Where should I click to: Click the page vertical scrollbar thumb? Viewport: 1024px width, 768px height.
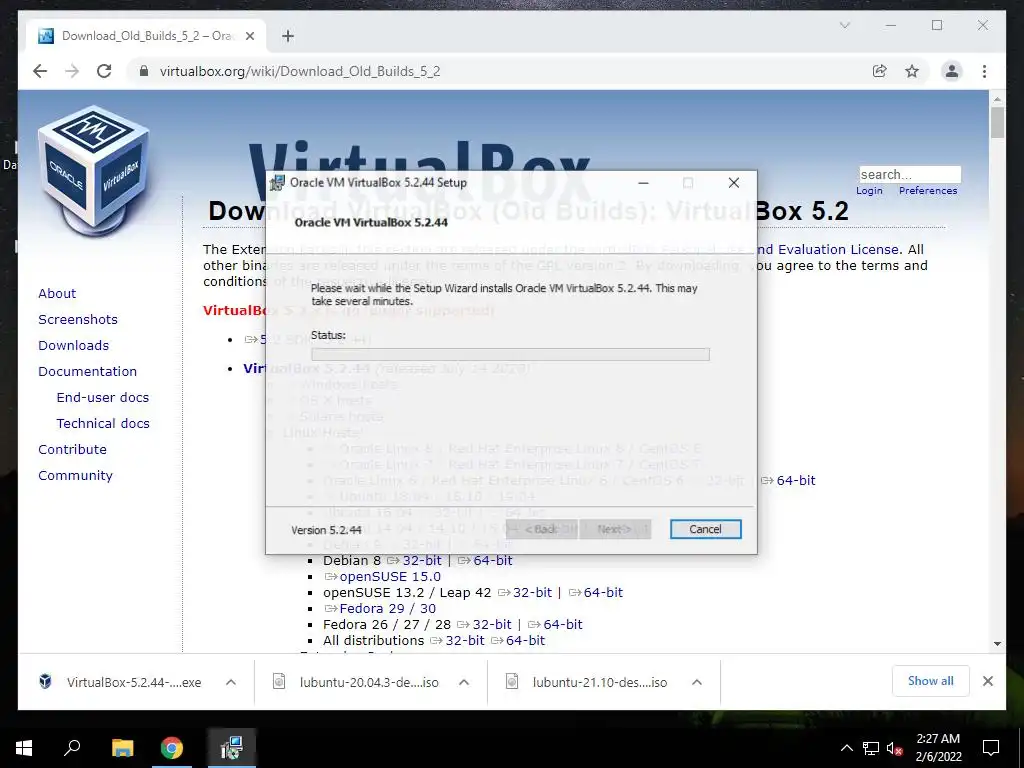(997, 122)
